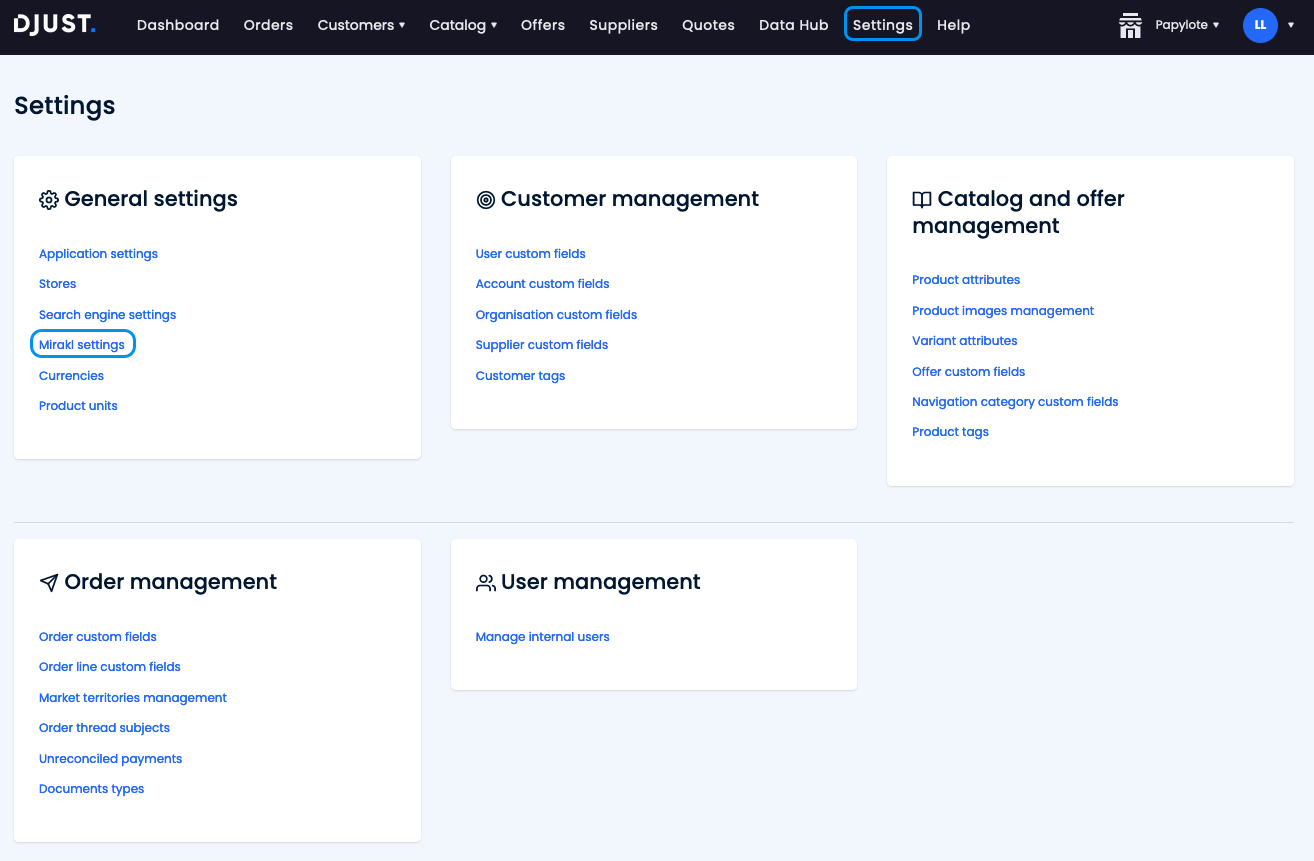The height and width of the screenshot is (861, 1314).
Task: Select Offers in the navigation bar
Action: (542, 24)
